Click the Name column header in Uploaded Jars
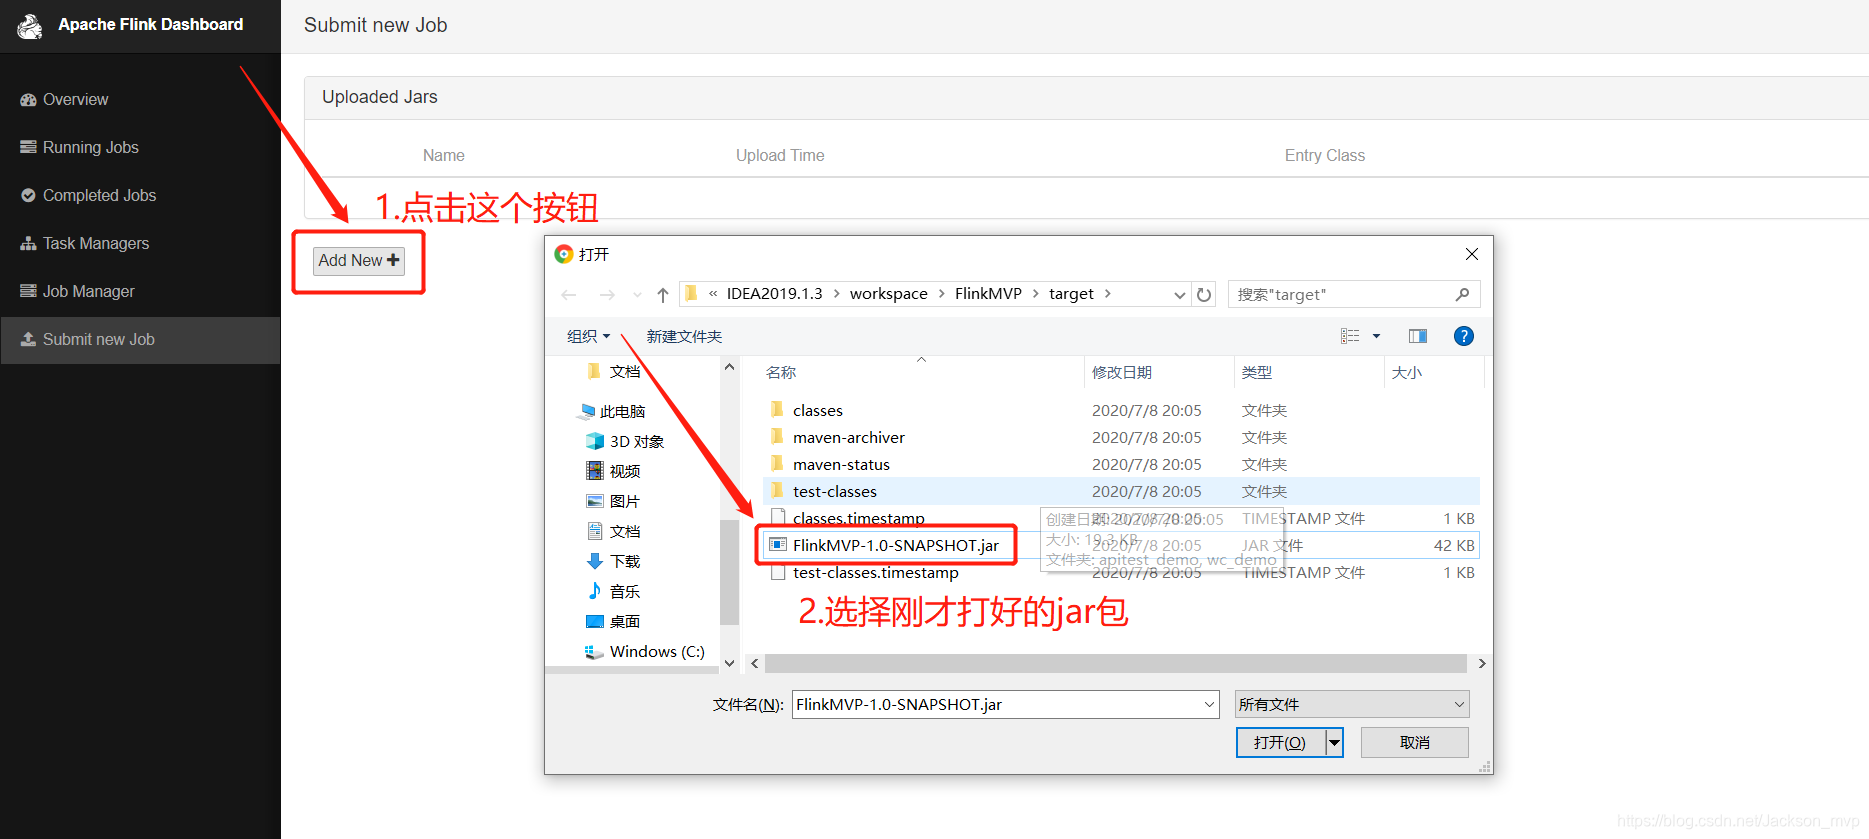The image size is (1869, 839). tap(443, 155)
